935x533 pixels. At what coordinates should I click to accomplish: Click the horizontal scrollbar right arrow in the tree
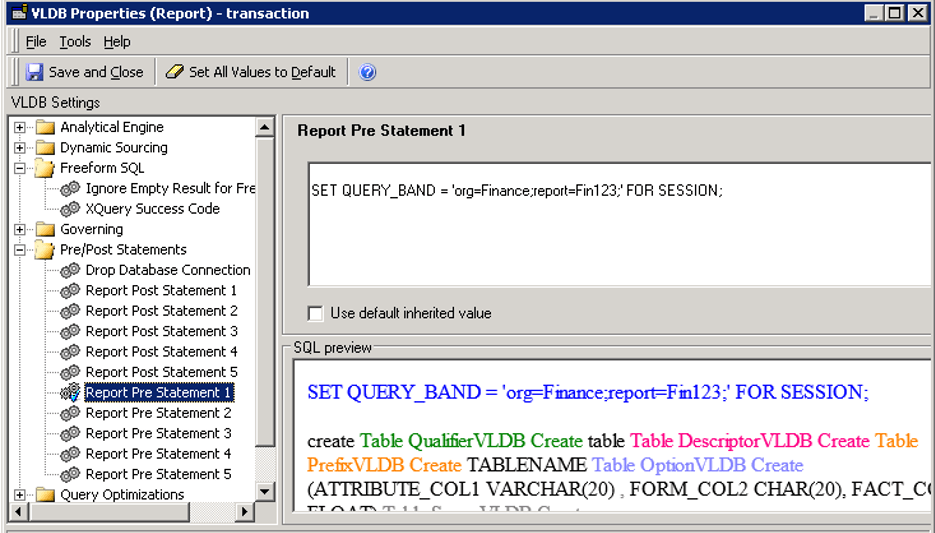[243, 512]
